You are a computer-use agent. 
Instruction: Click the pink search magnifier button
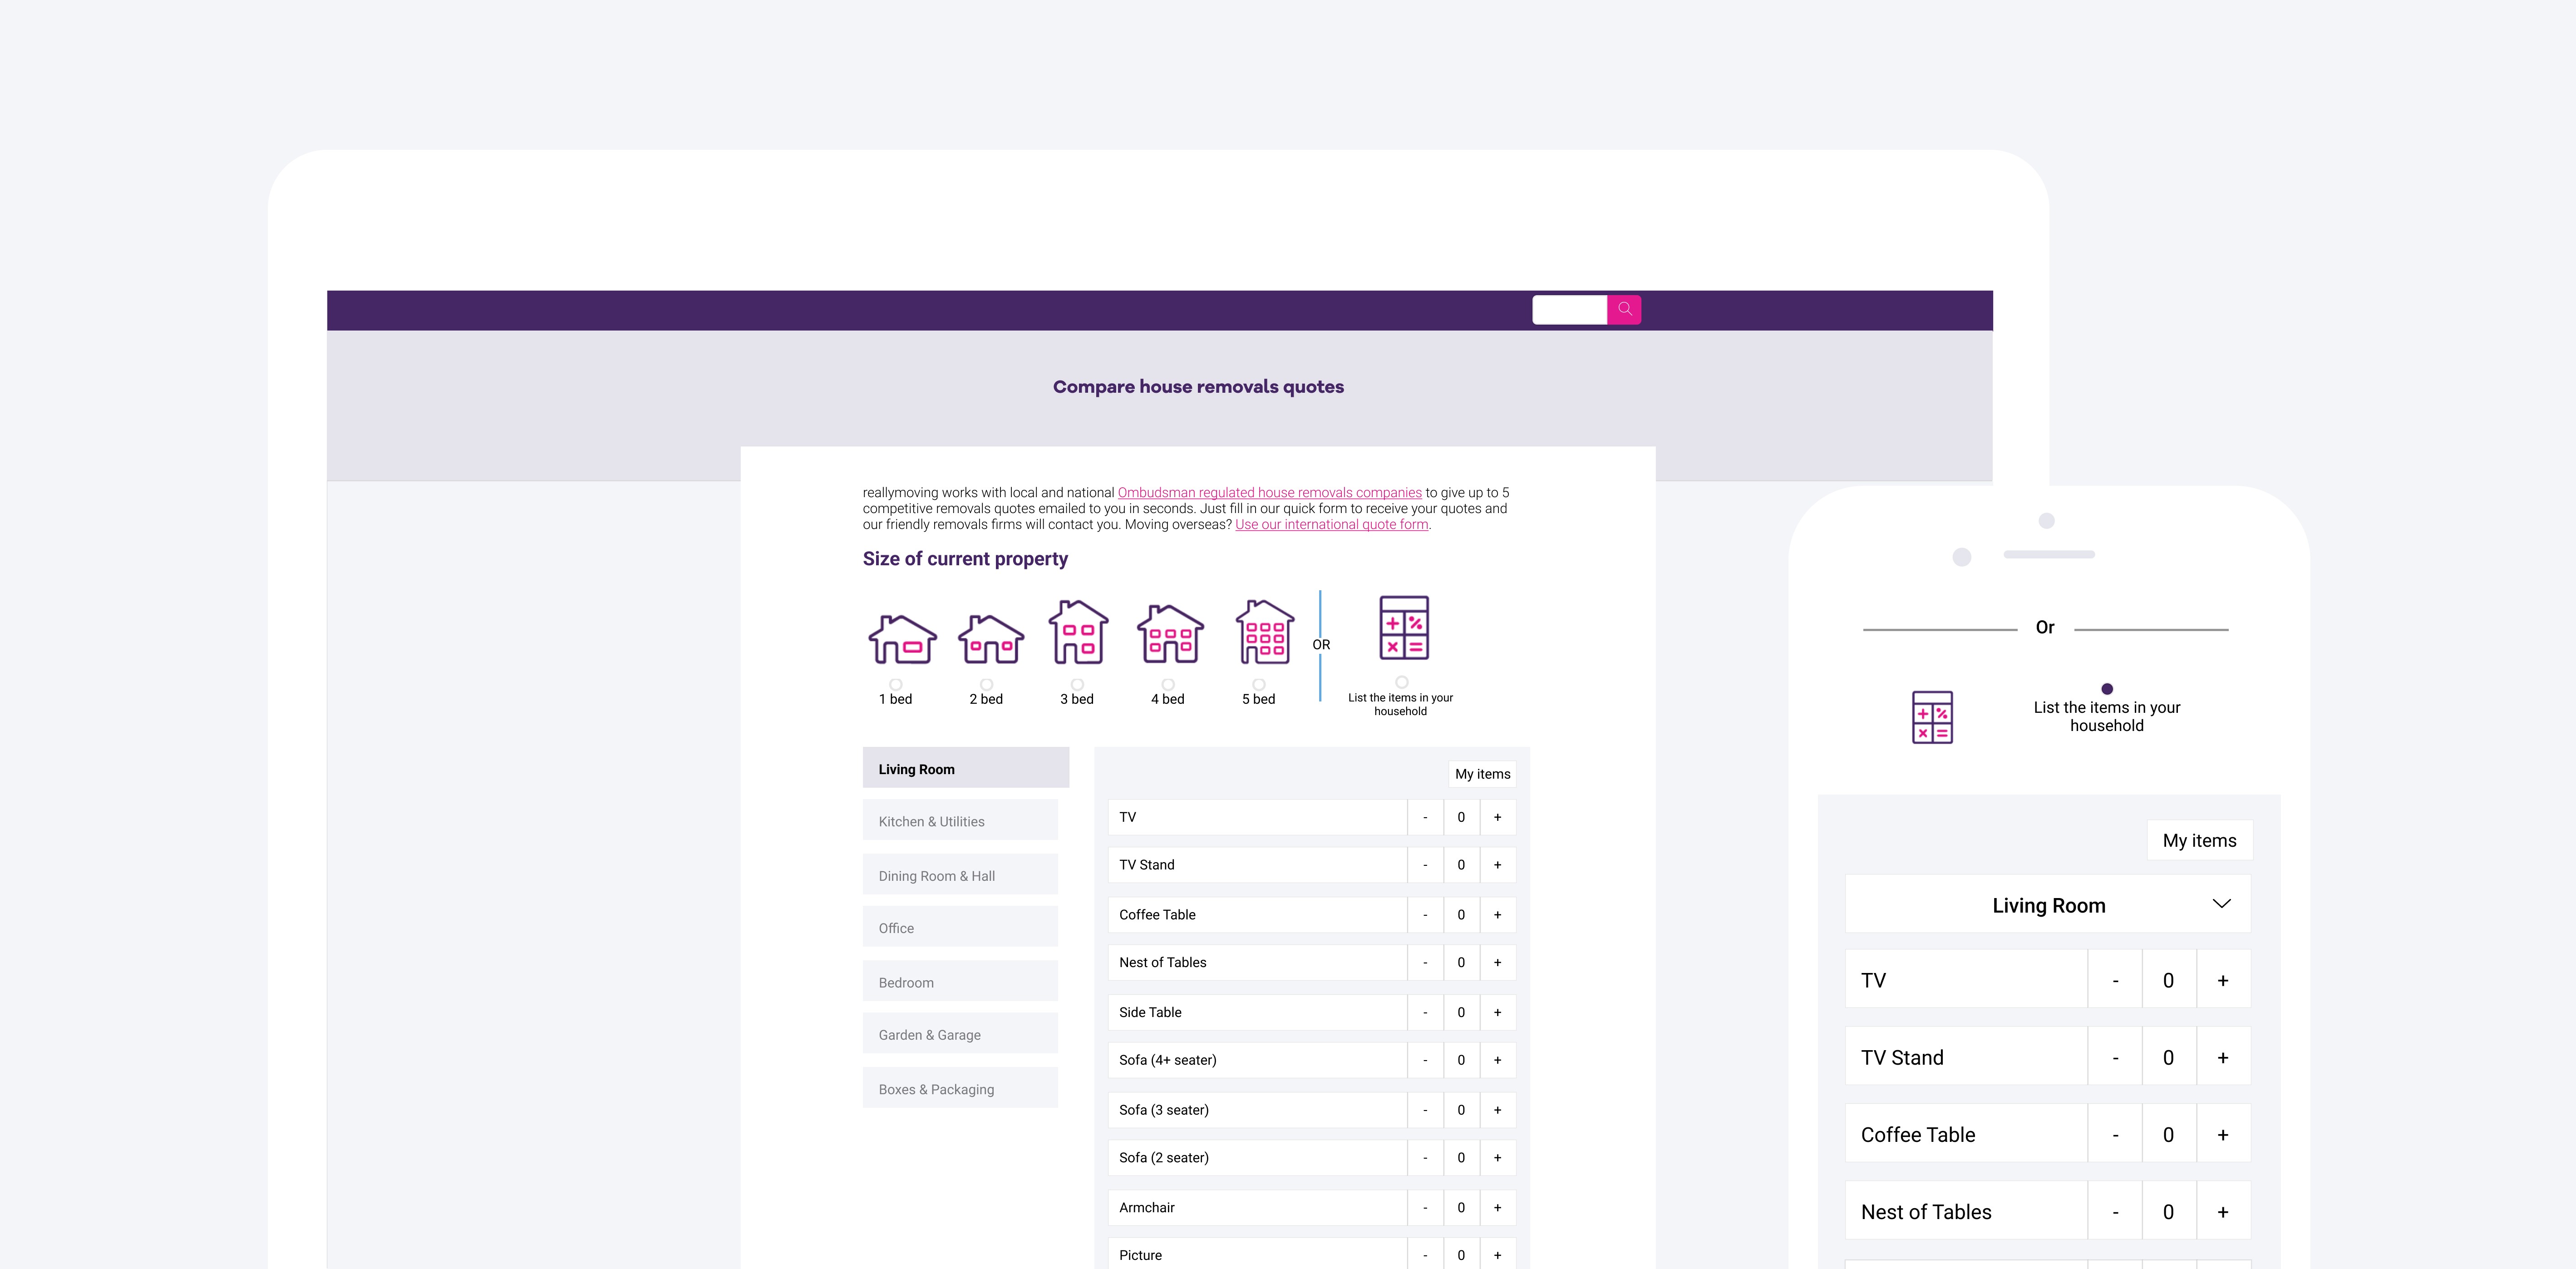tap(1624, 309)
